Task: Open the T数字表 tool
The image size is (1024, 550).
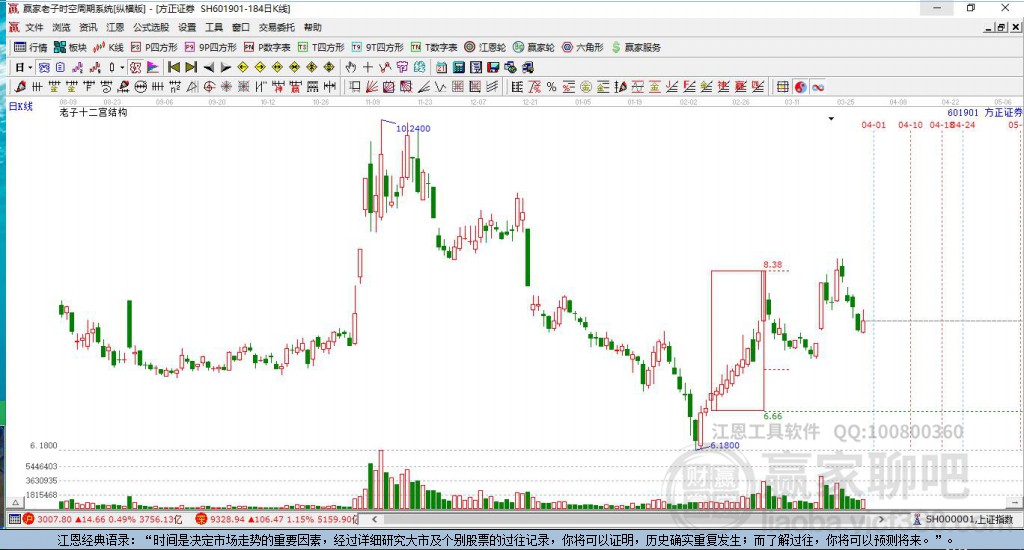Action: click(434, 47)
